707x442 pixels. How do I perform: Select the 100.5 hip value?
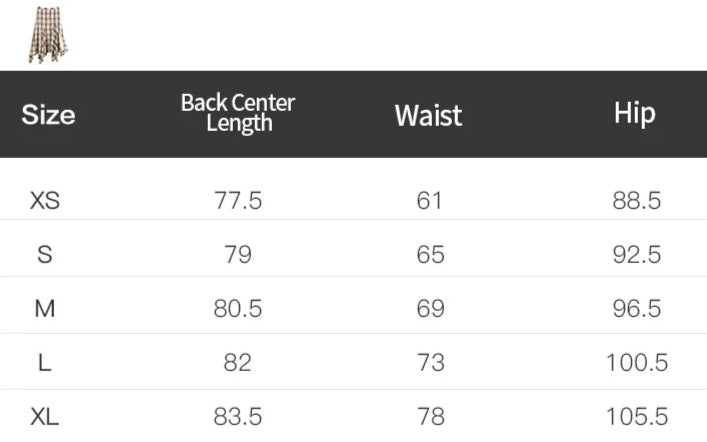637,363
